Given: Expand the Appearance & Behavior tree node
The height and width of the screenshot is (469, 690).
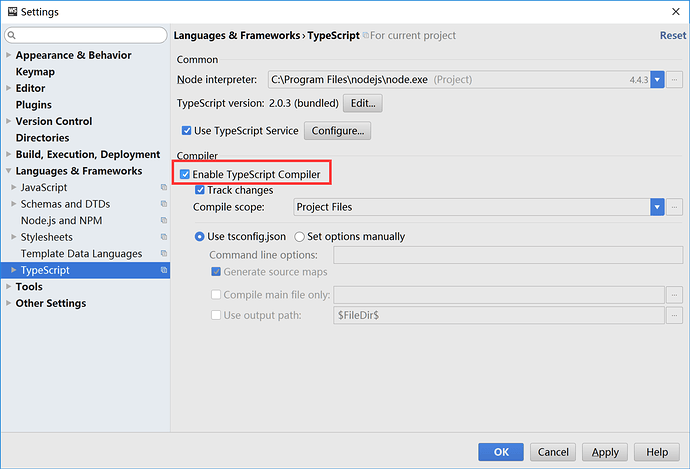Looking at the screenshot, I should 10,55.
